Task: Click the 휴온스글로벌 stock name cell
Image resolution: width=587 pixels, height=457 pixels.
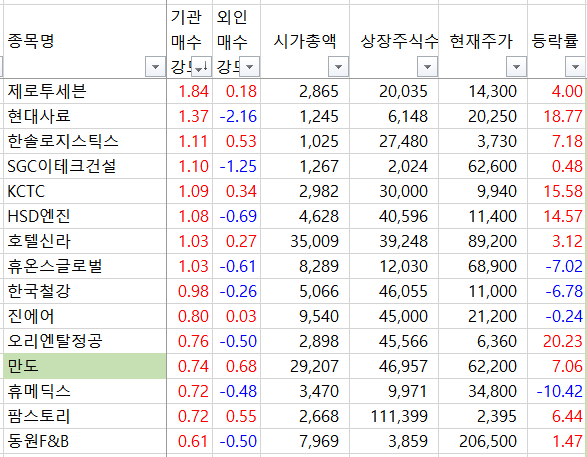Action: click(85, 266)
